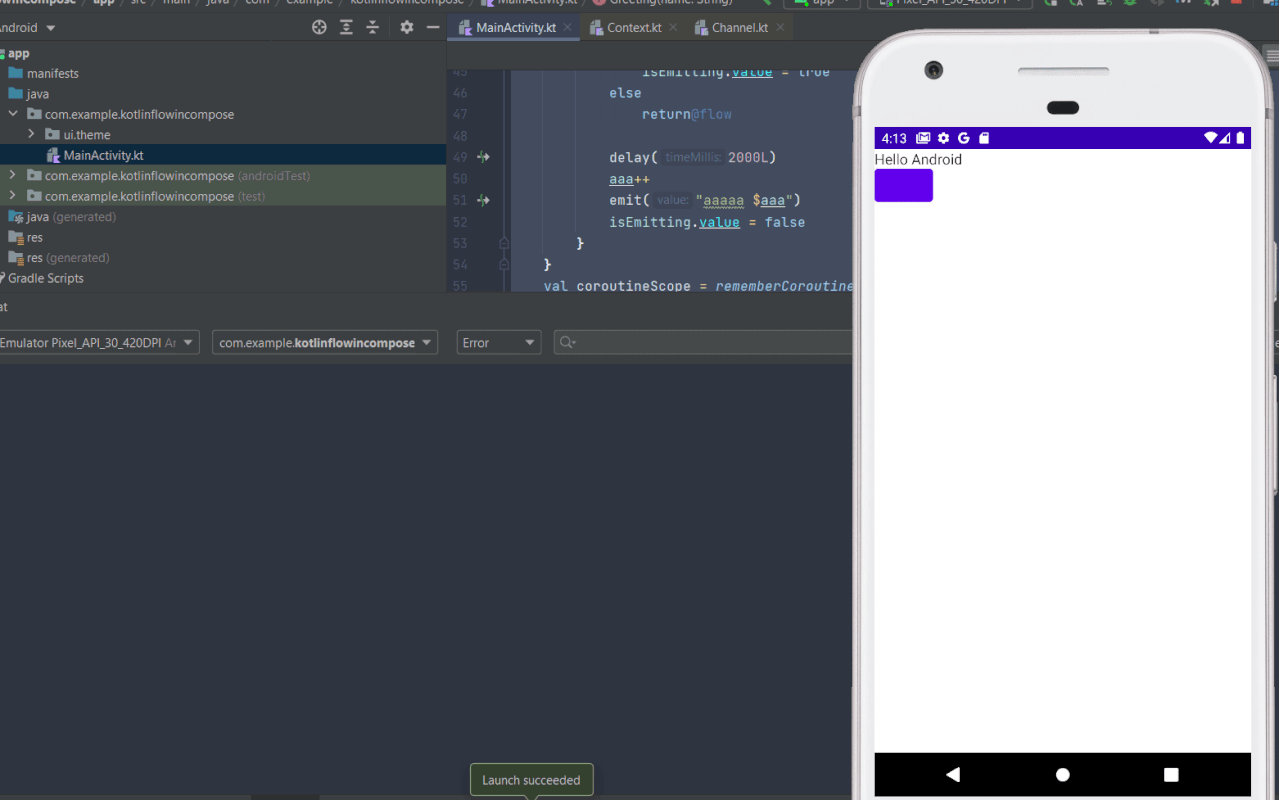Screen dimensions: 1279x800
Task: Close the Context.kt editor tab
Action: click(672, 28)
